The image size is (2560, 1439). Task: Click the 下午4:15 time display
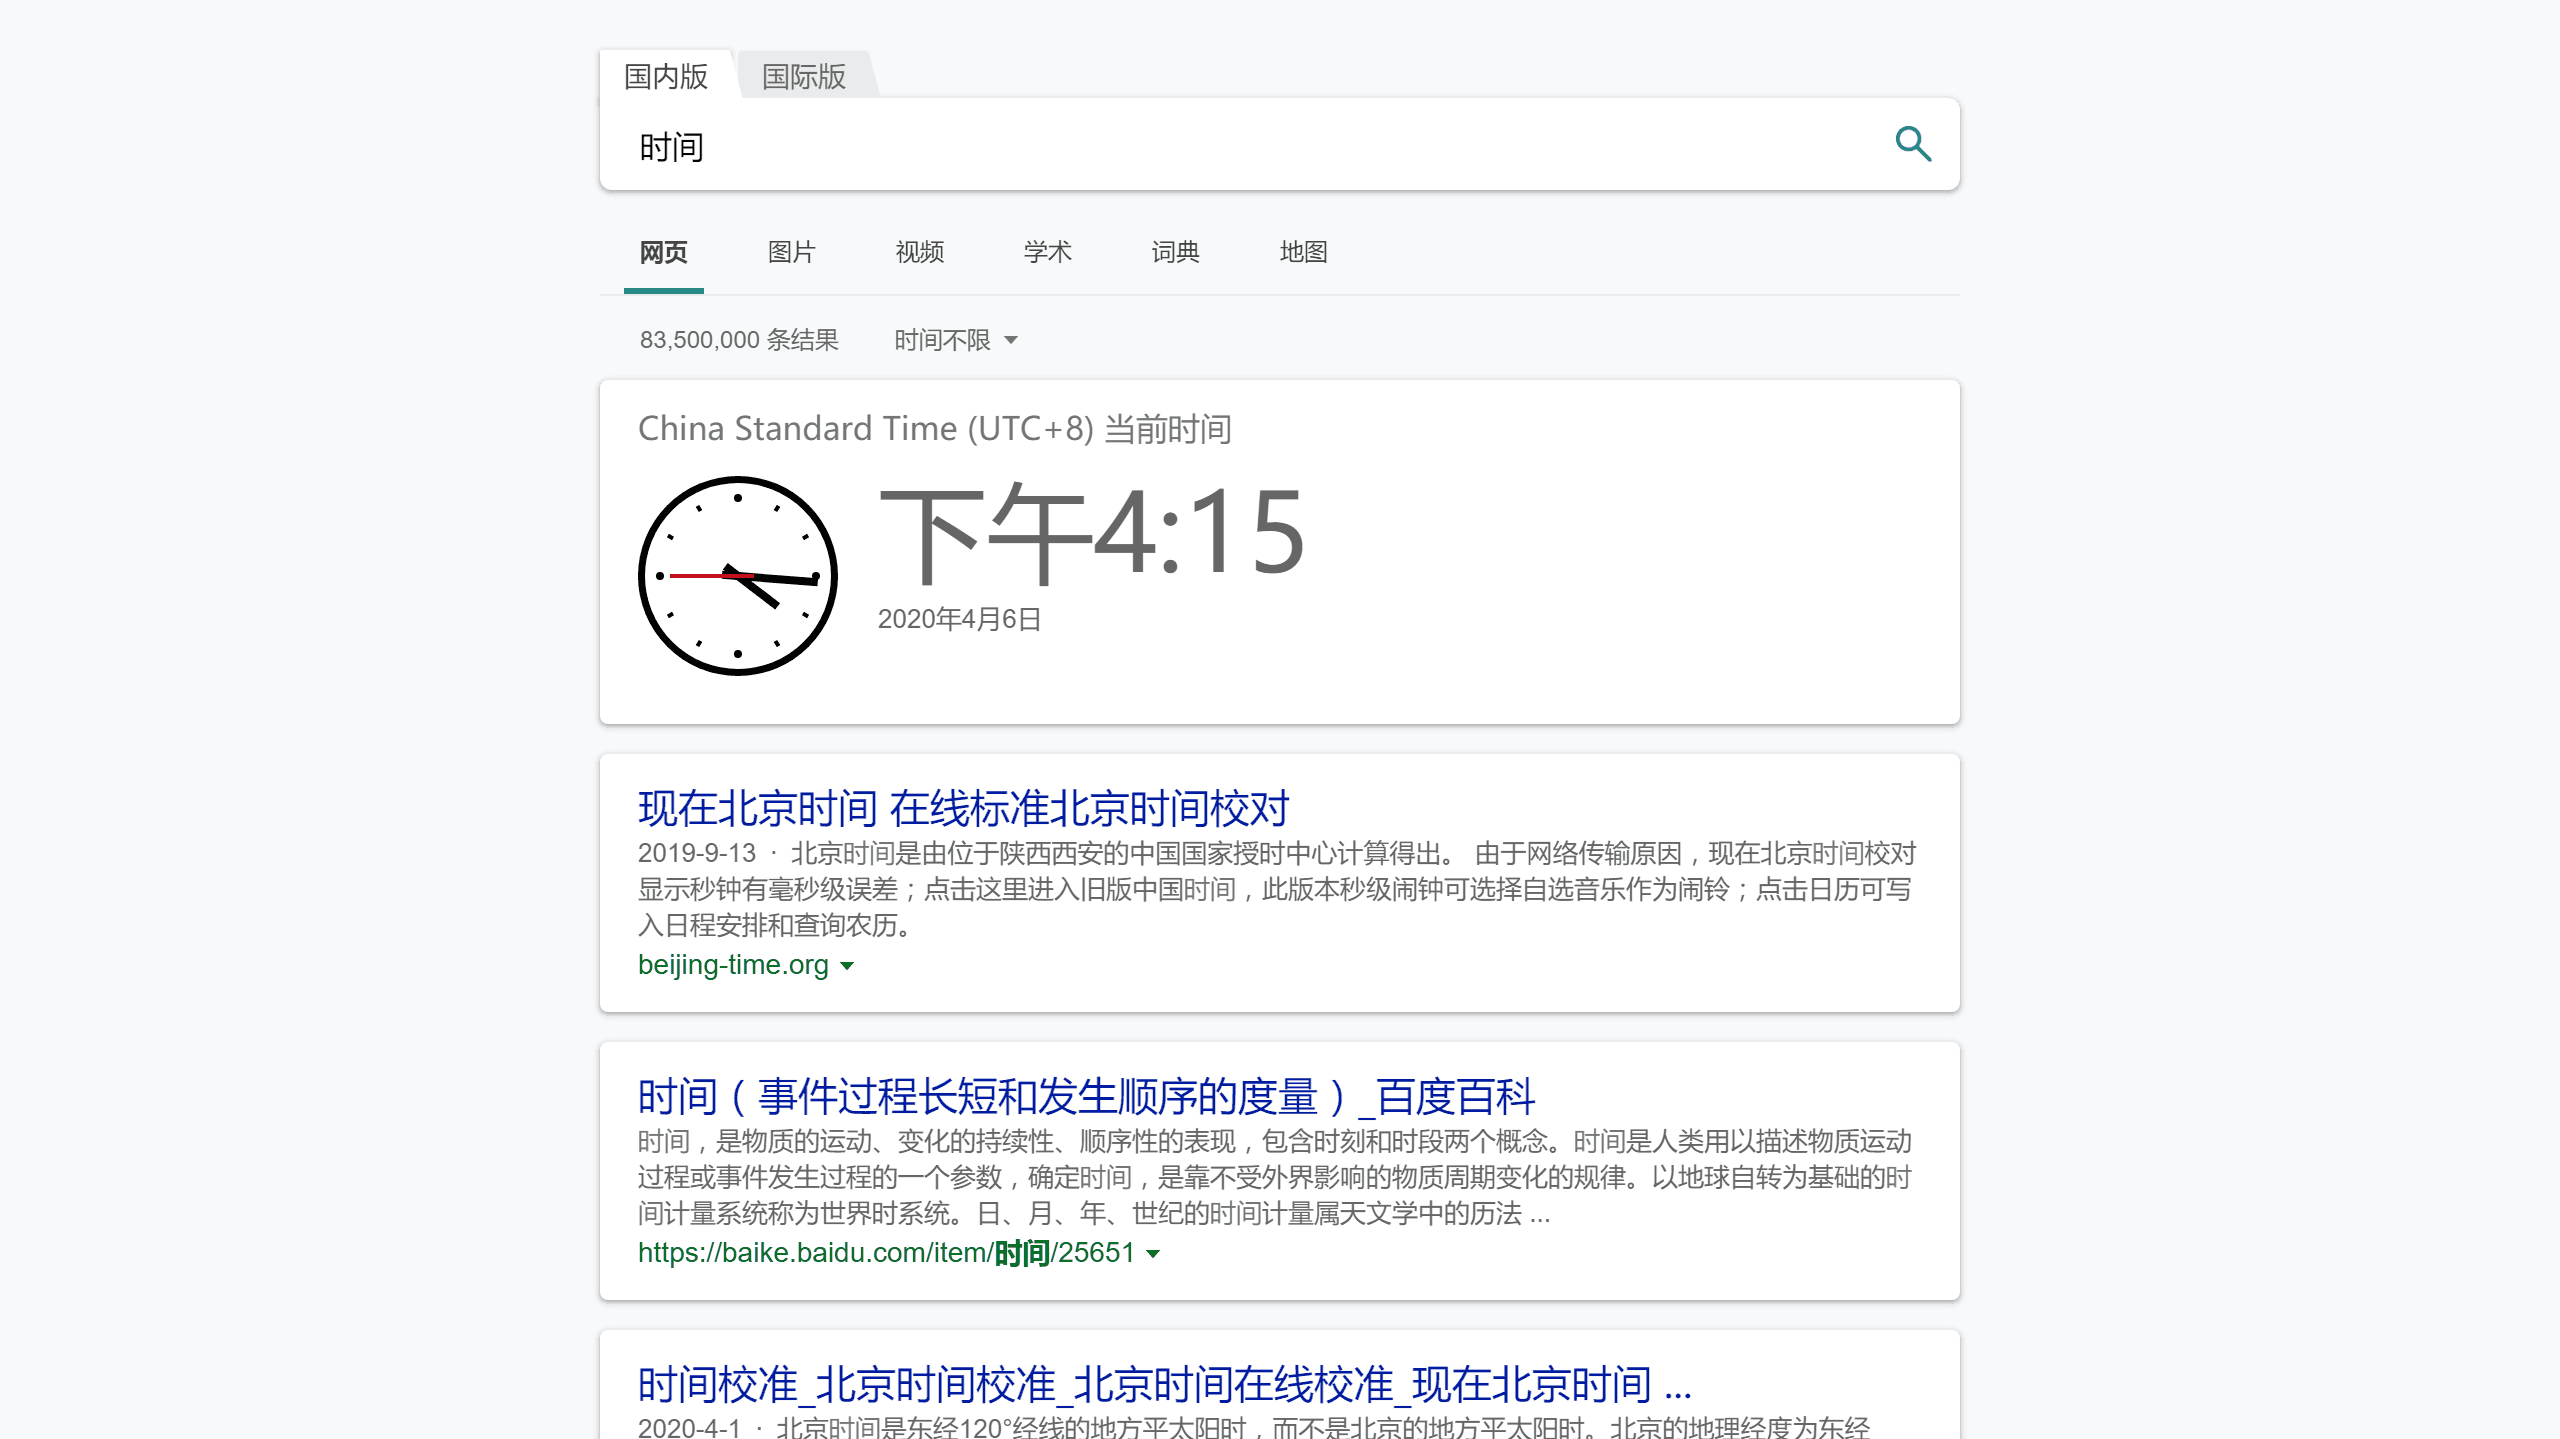tap(1092, 532)
